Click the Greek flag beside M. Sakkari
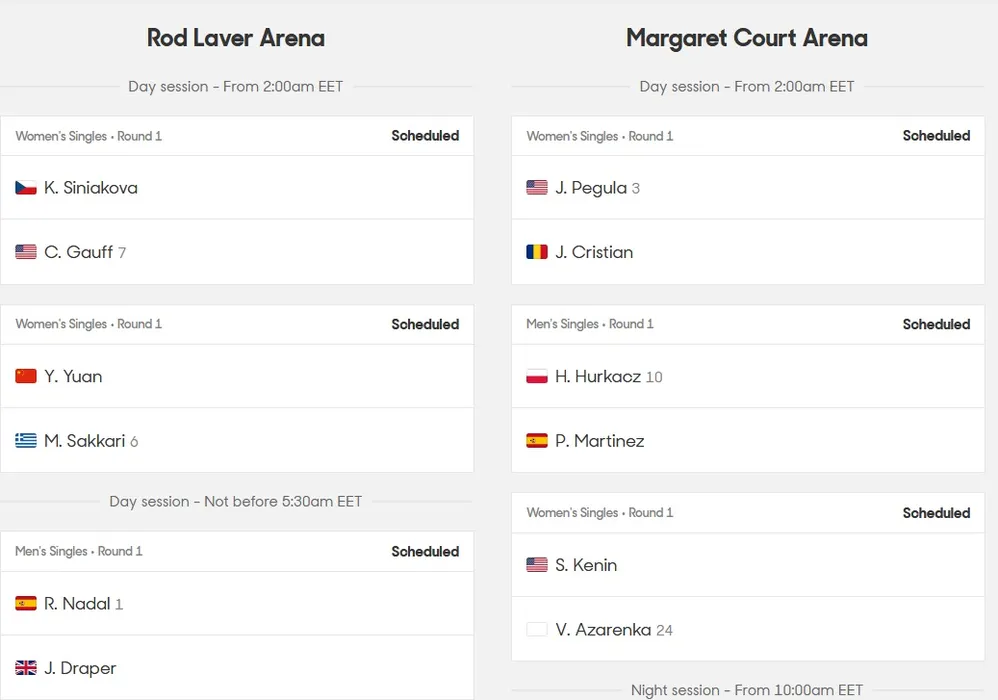The height and width of the screenshot is (700, 998). click(26, 441)
